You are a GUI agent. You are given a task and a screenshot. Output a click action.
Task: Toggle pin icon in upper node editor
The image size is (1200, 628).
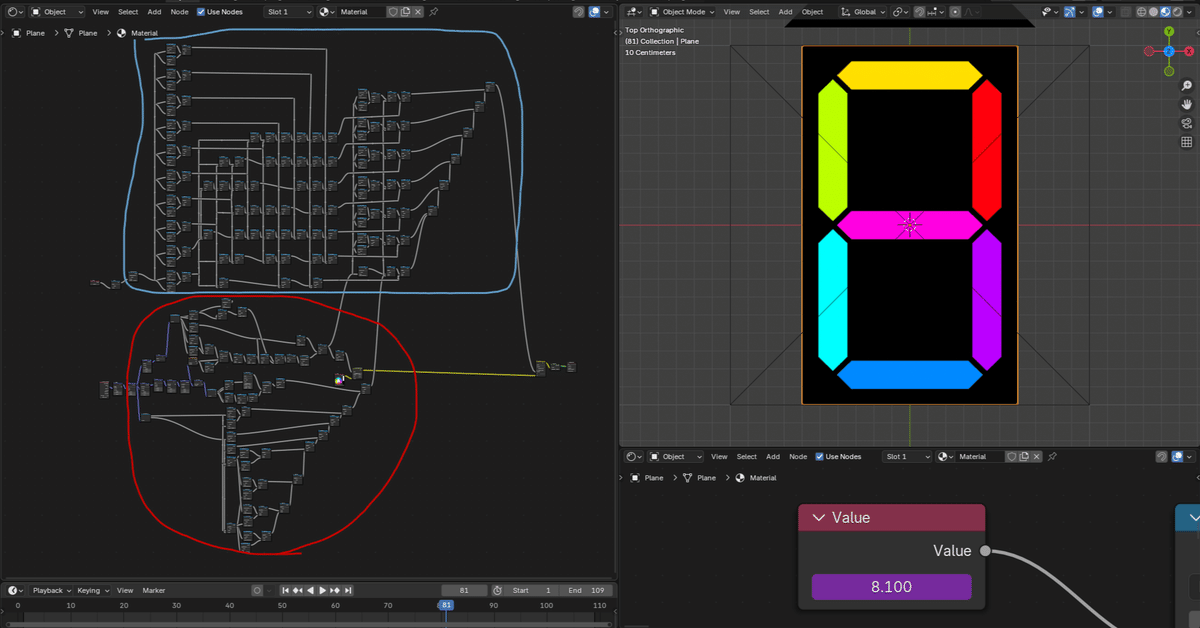(433, 12)
